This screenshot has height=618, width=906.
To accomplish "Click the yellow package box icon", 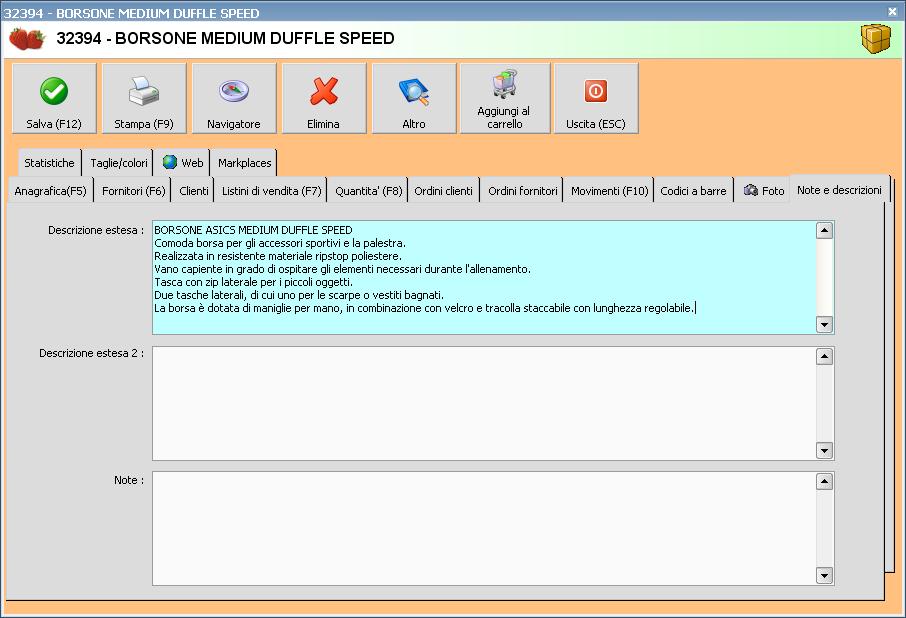I will [x=876, y=39].
